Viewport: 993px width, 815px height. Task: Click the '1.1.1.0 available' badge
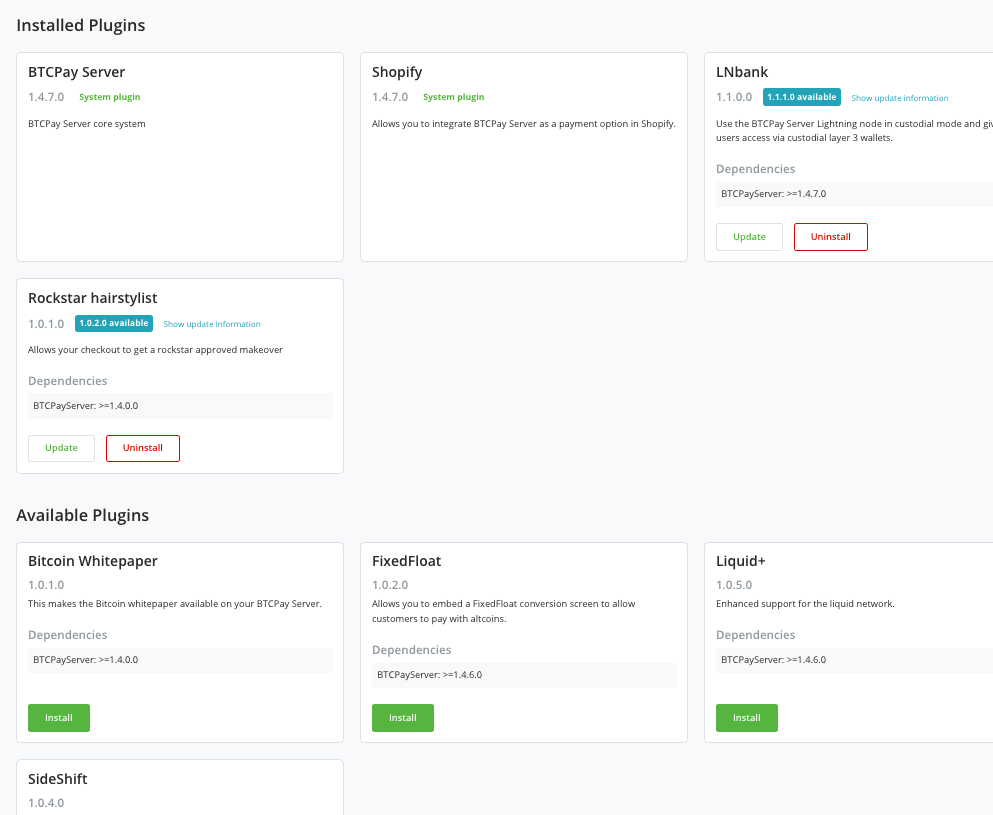[x=802, y=97]
